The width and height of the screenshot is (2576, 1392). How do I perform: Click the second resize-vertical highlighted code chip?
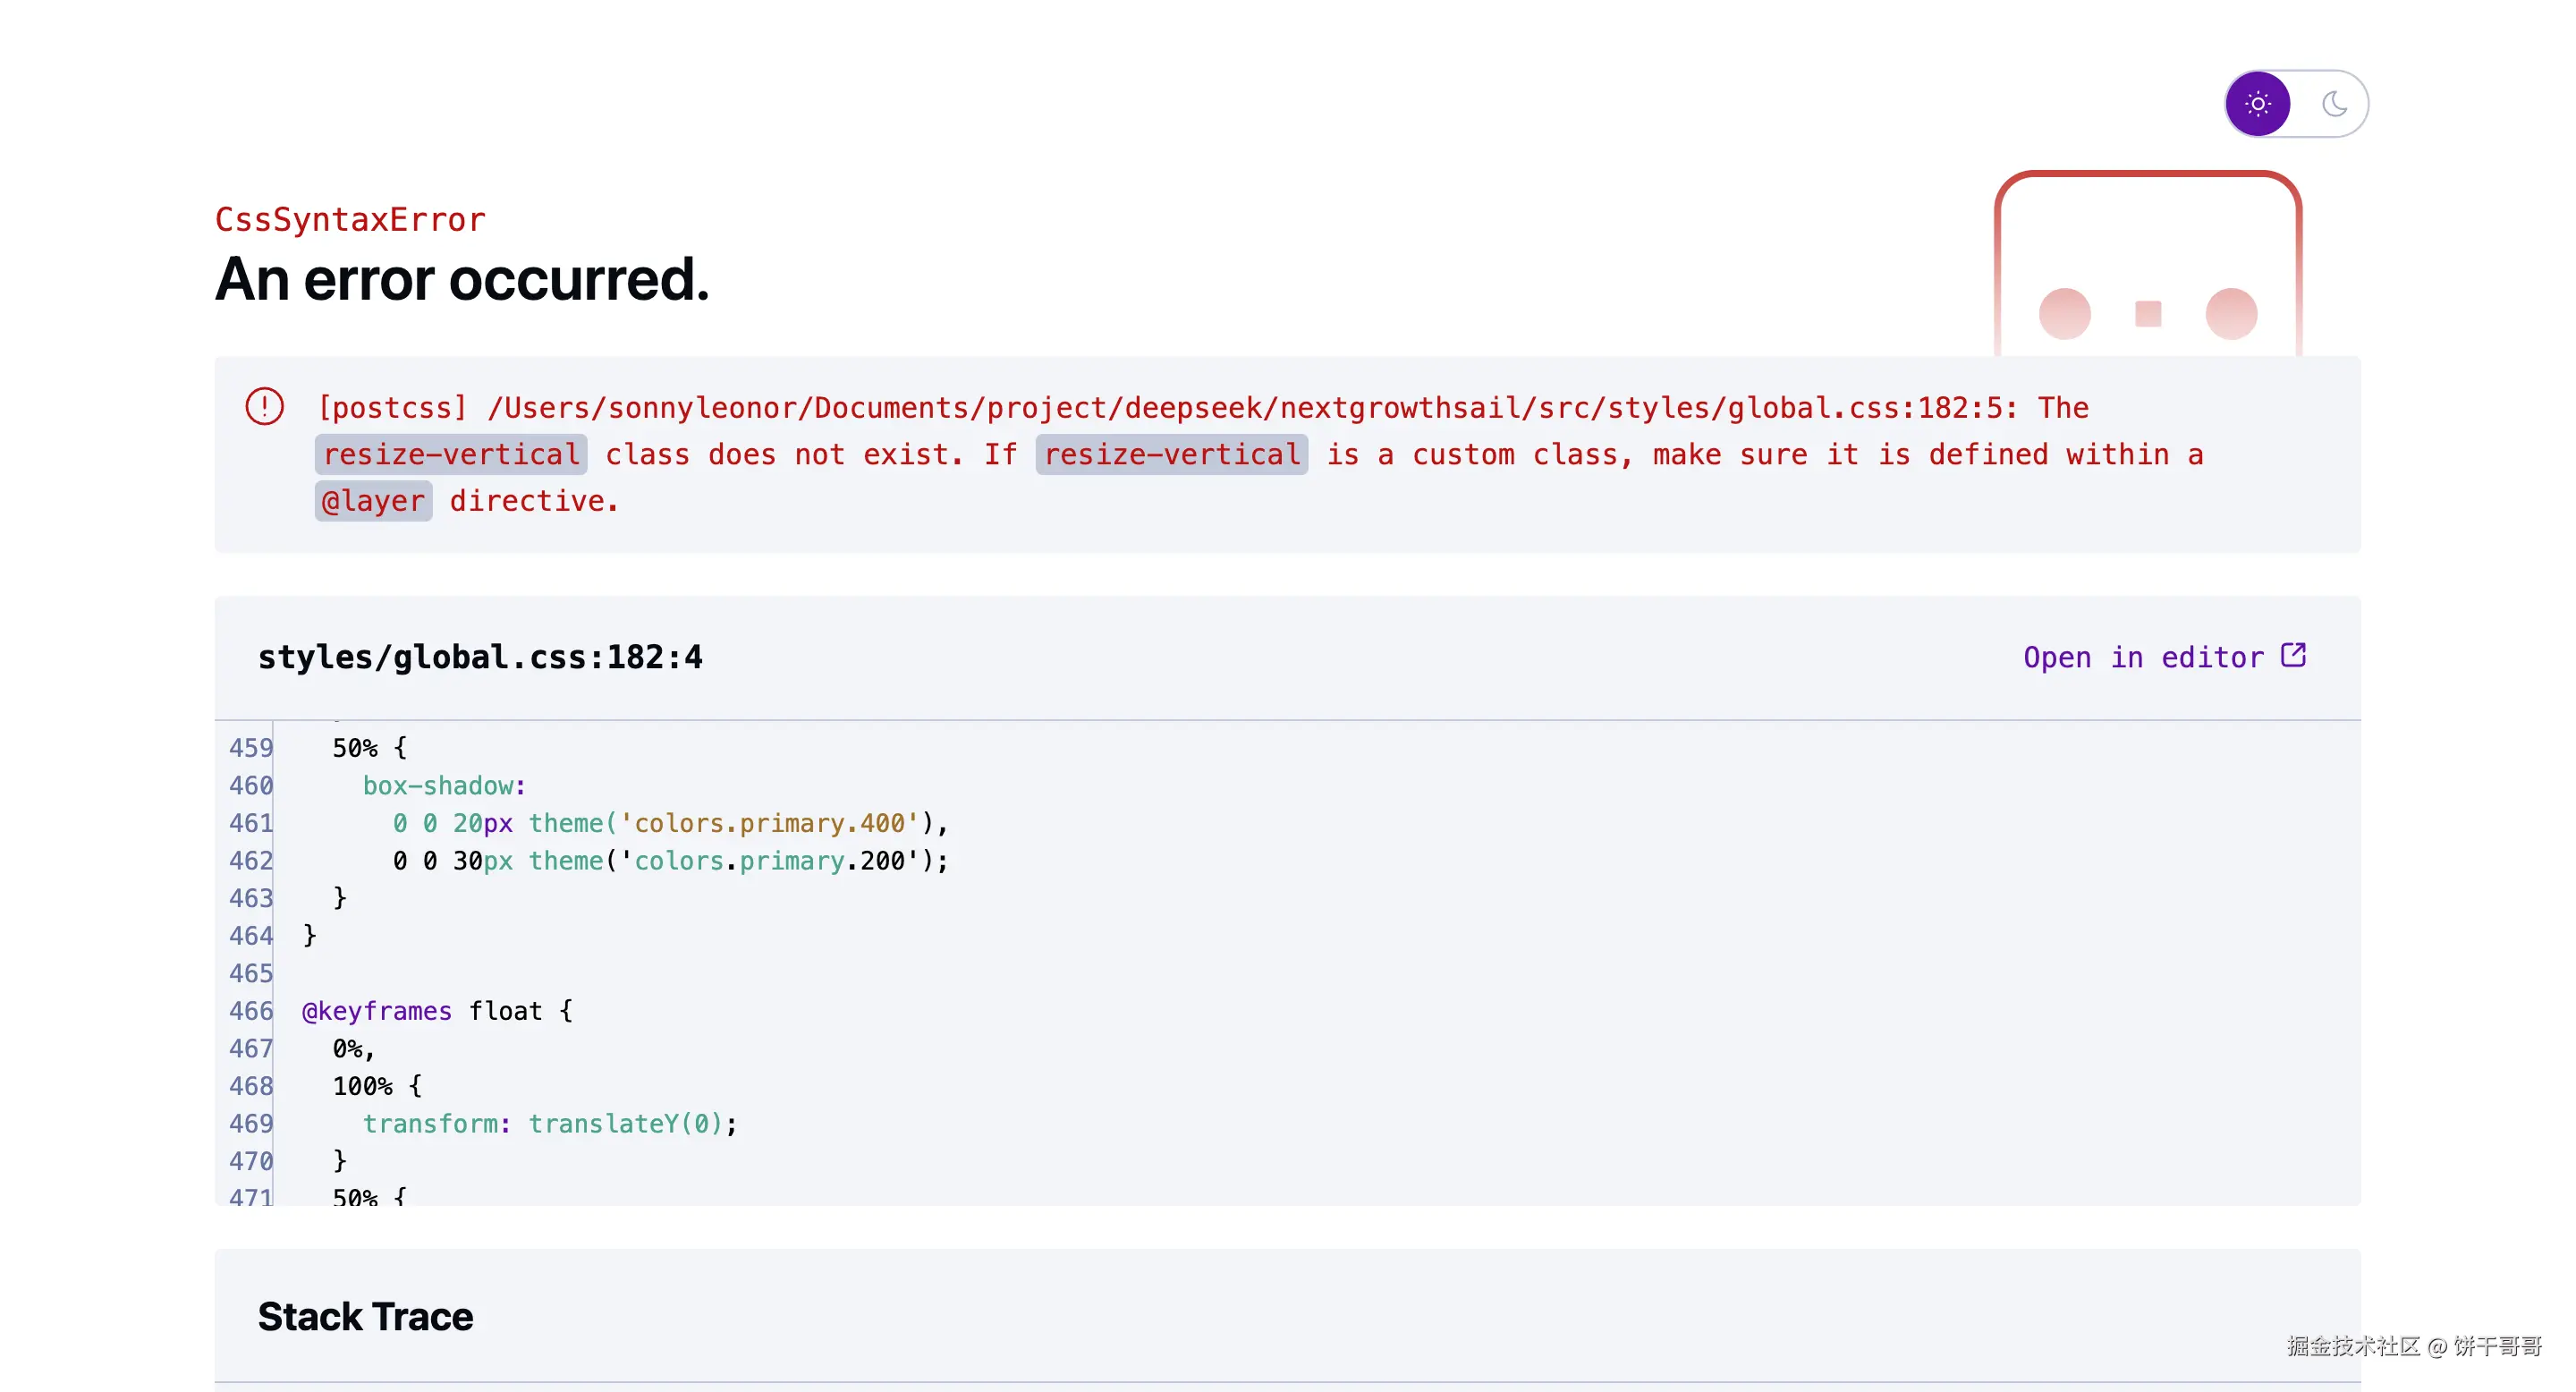coord(1171,454)
